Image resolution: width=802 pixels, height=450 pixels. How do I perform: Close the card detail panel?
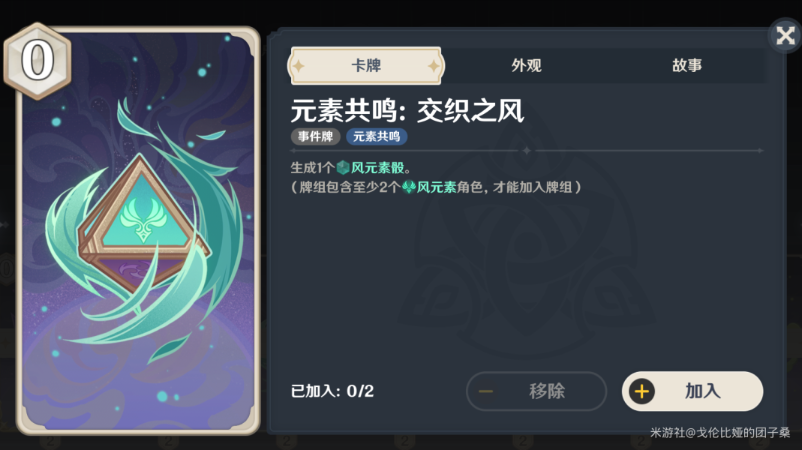click(785, 35)
